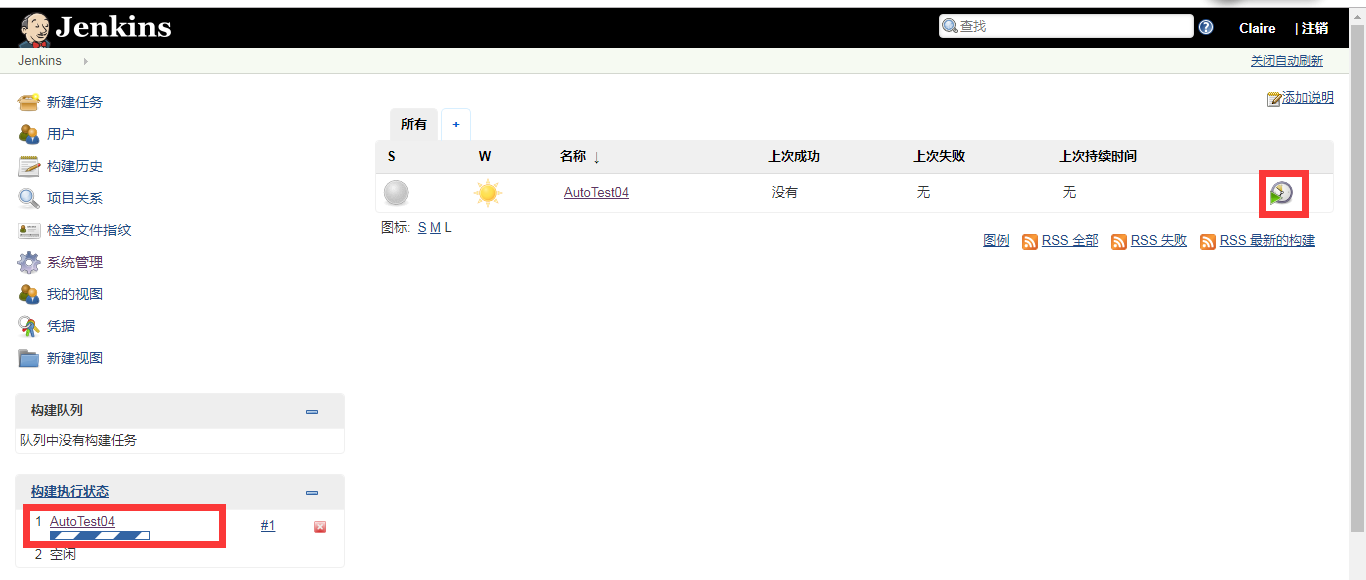
Task: Open the AutoTest04 job link in table
Action: (596, 192)
